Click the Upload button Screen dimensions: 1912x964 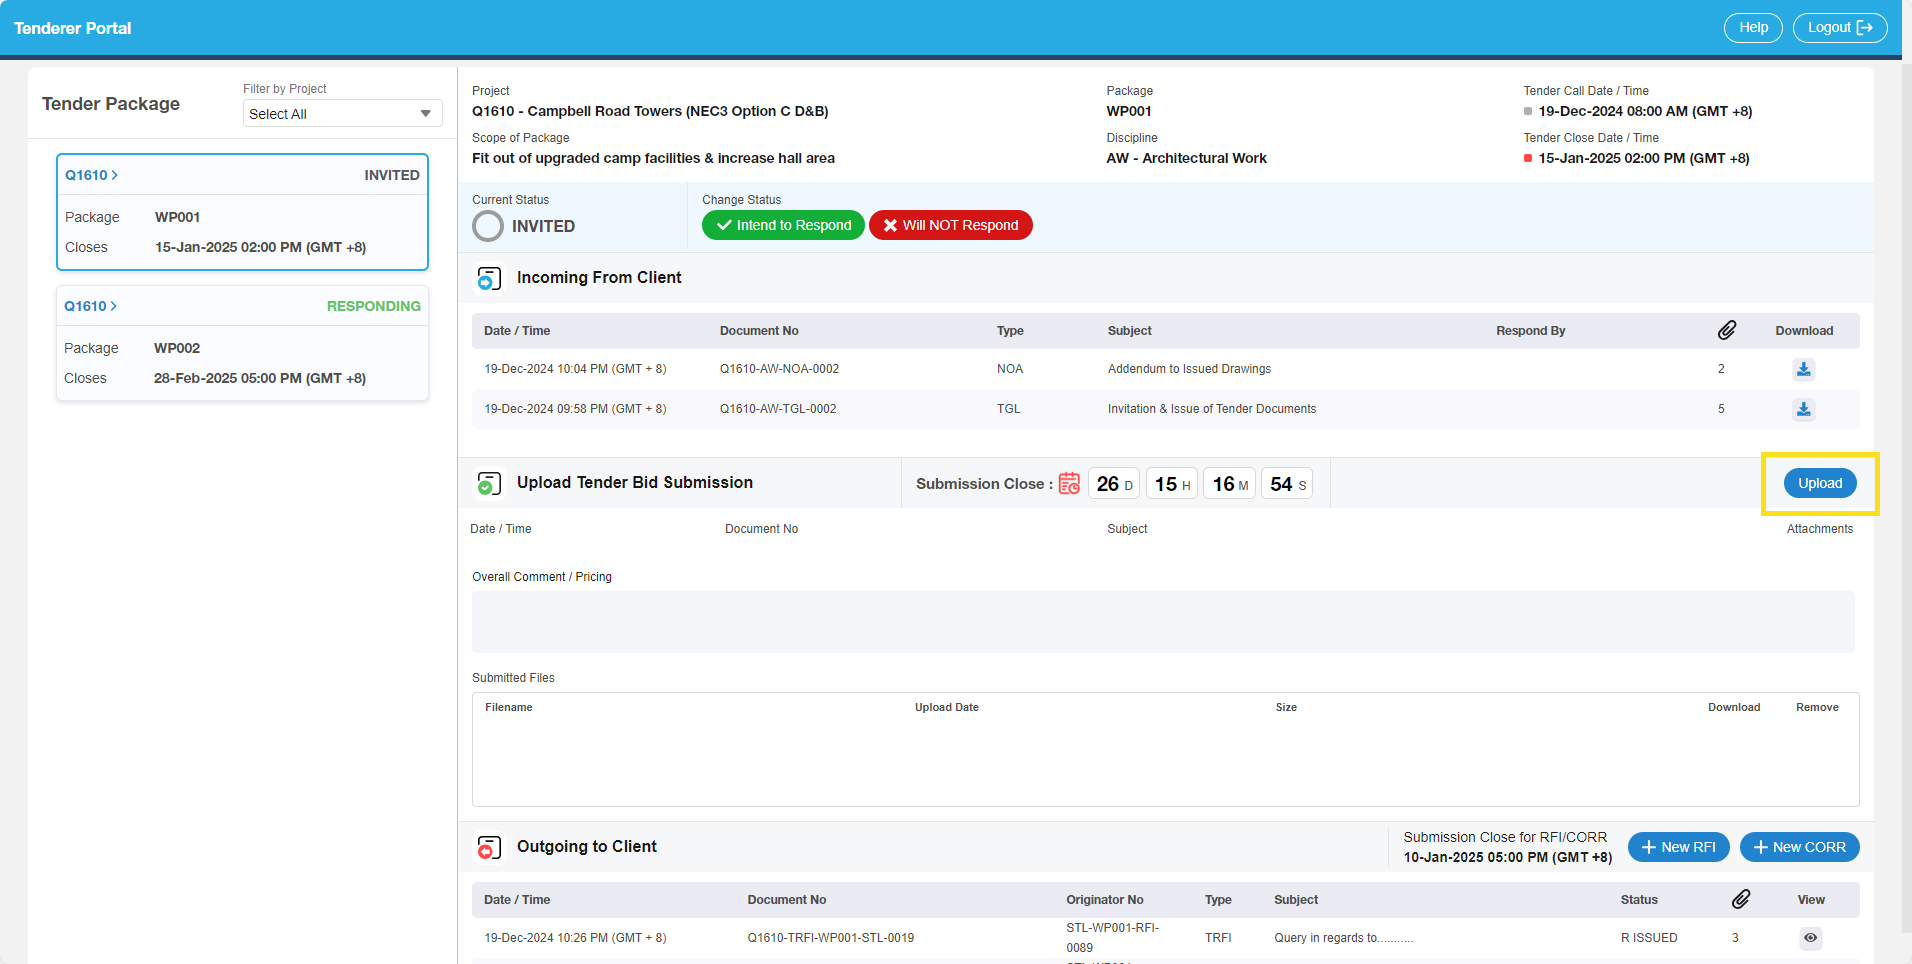1820,483
